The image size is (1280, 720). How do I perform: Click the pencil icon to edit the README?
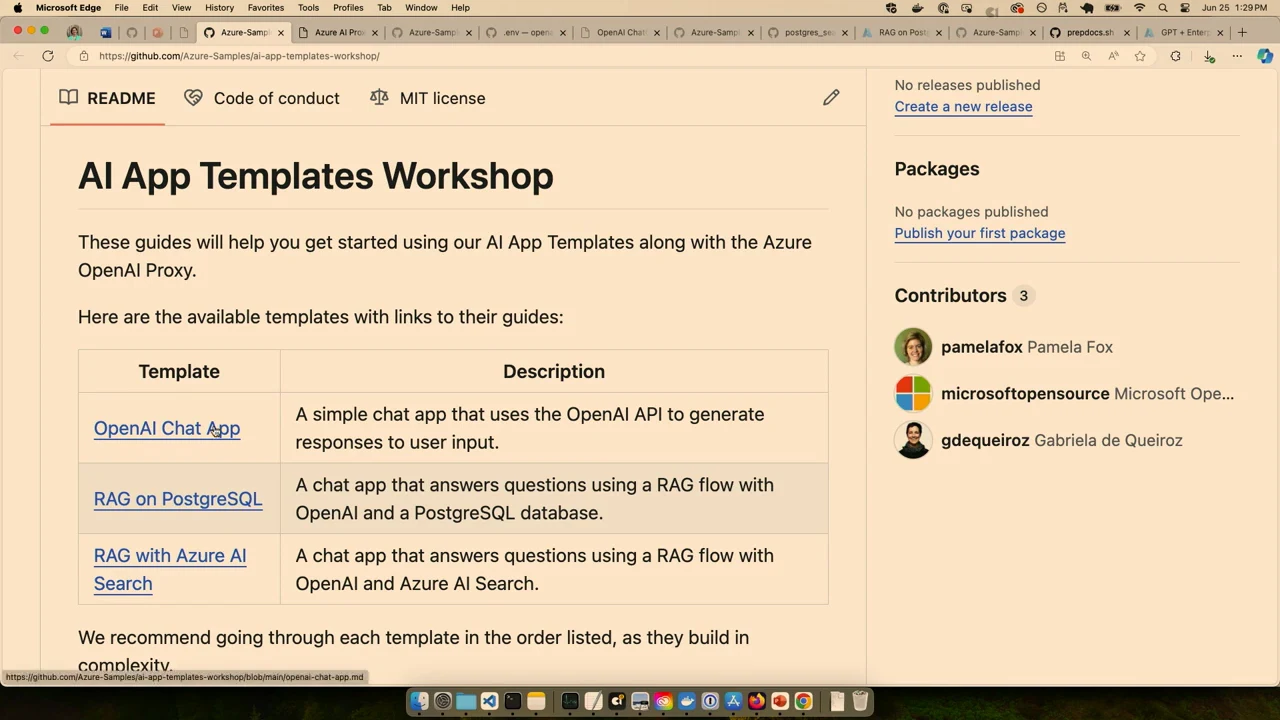click(831, 98)
